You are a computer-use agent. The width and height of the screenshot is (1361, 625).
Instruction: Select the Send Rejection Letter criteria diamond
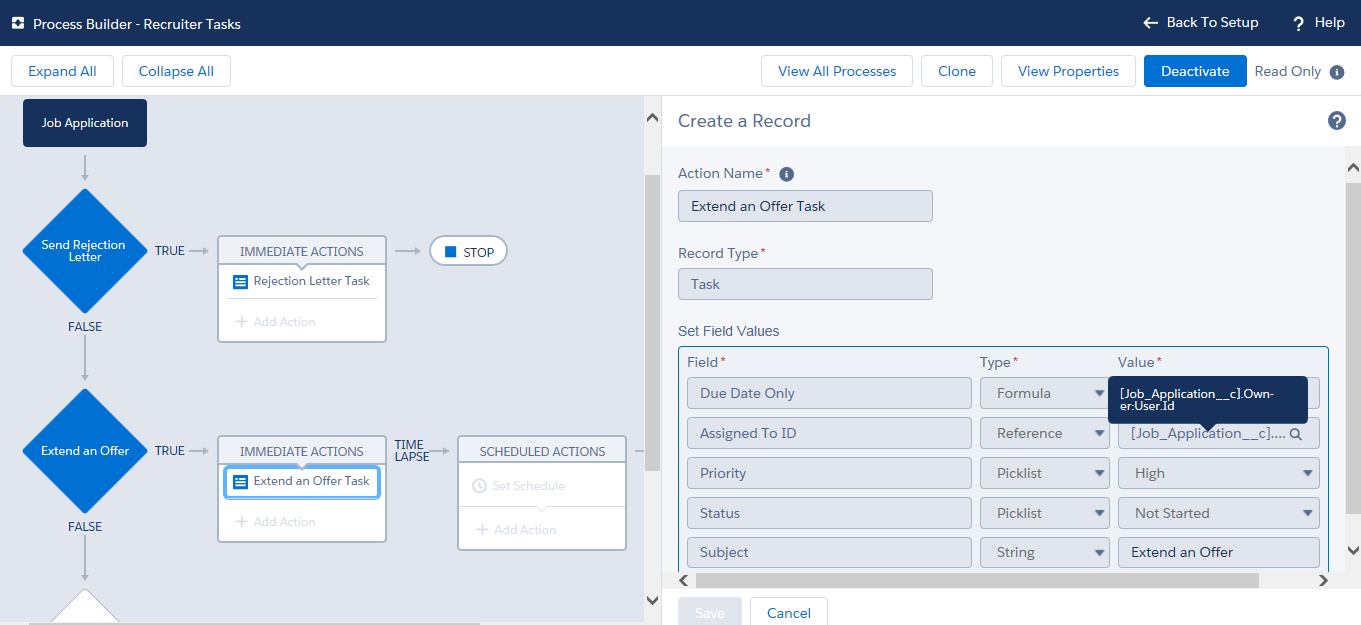pos(84,251)
